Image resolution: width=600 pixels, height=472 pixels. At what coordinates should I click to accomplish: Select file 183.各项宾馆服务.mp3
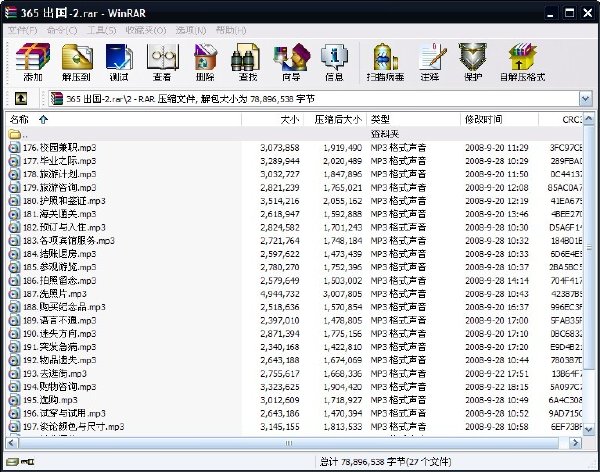68,241
